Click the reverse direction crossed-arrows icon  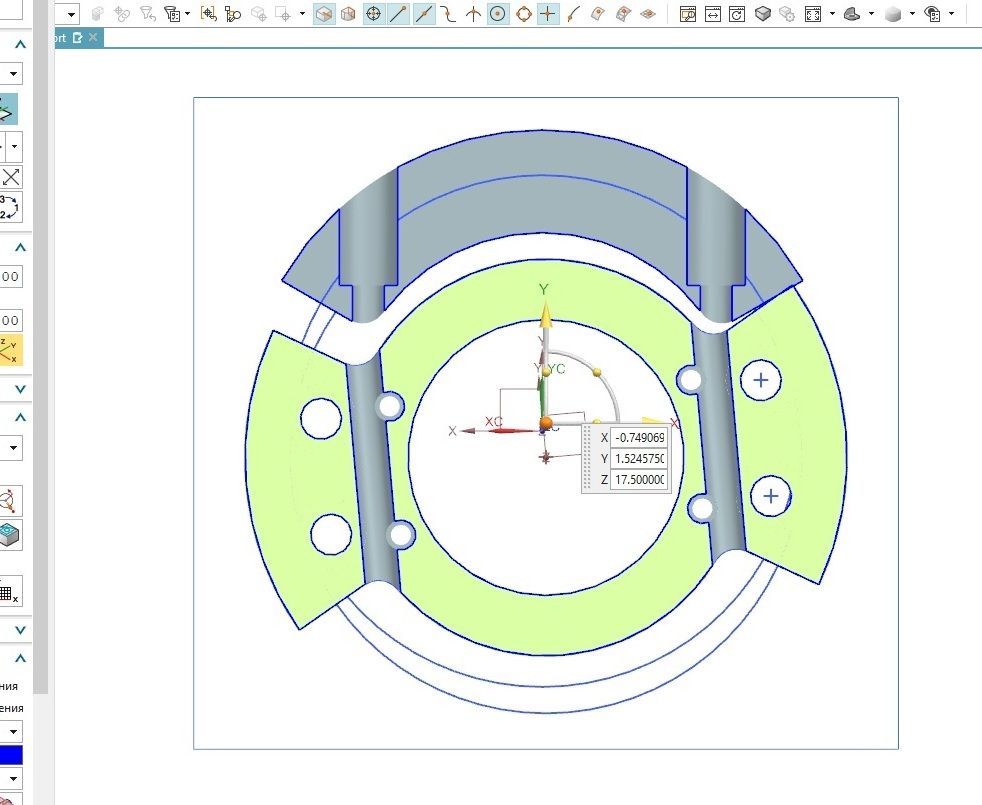point(11,178)
